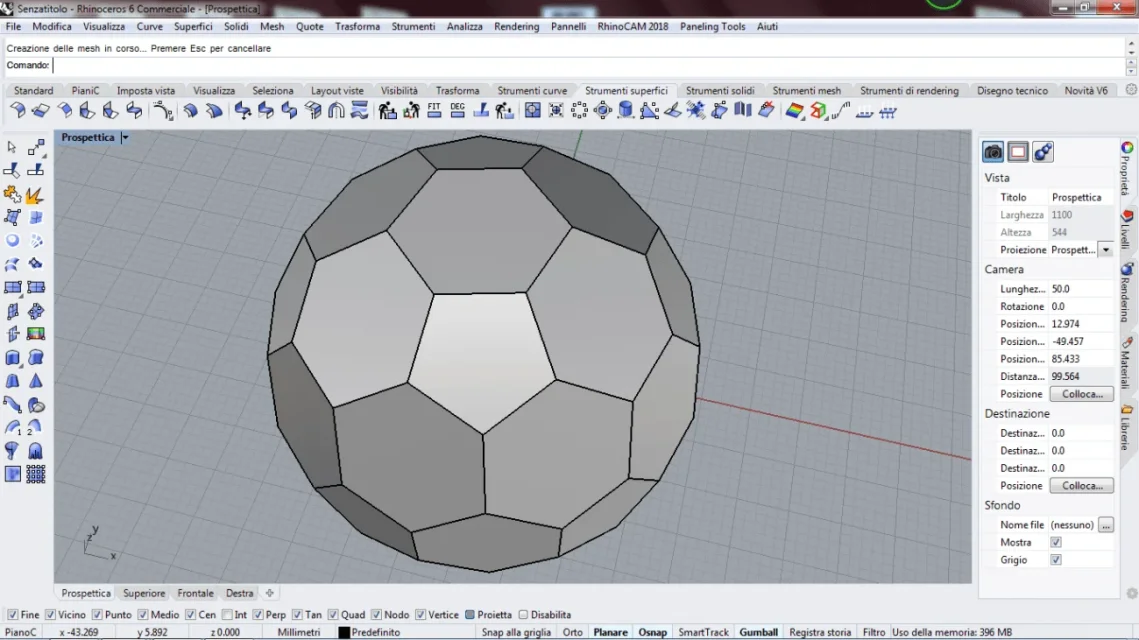Click the FIT surface tool icon
Image resolution: width=1139 pixels, height=640 pixels.
[434, 110]
